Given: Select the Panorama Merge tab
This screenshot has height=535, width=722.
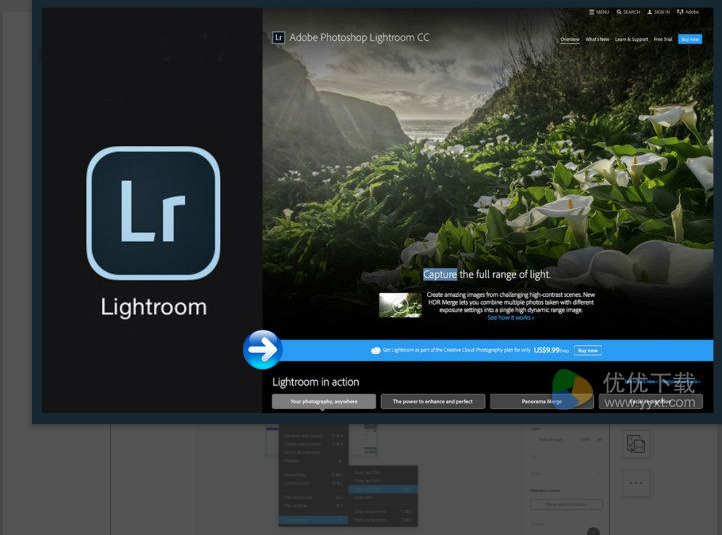Looking at the screenshot, I should tap(542, 401).
